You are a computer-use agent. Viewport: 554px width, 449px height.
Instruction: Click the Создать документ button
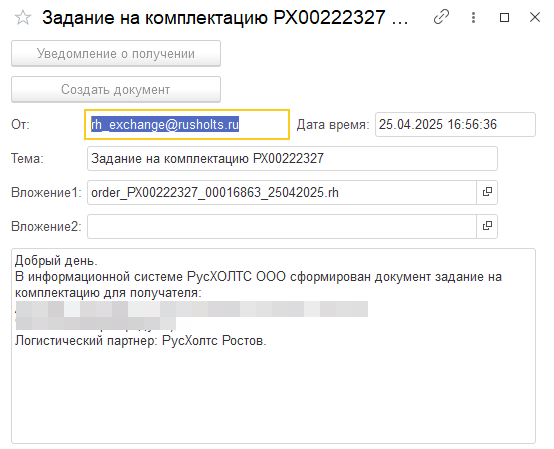[x=116, y=89]
